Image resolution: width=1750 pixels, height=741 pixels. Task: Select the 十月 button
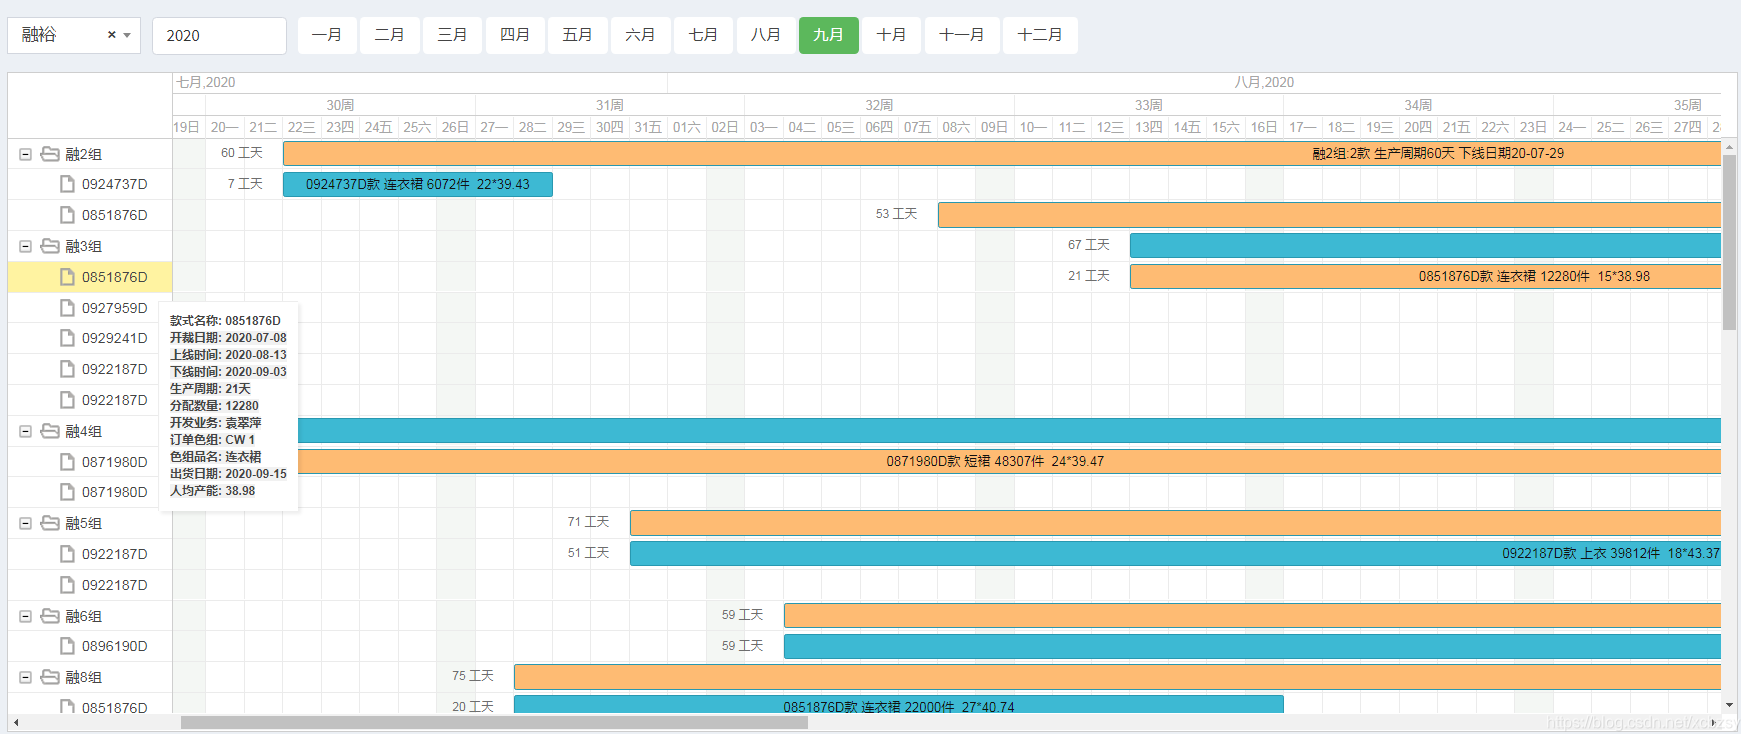(x=892, y=35)
